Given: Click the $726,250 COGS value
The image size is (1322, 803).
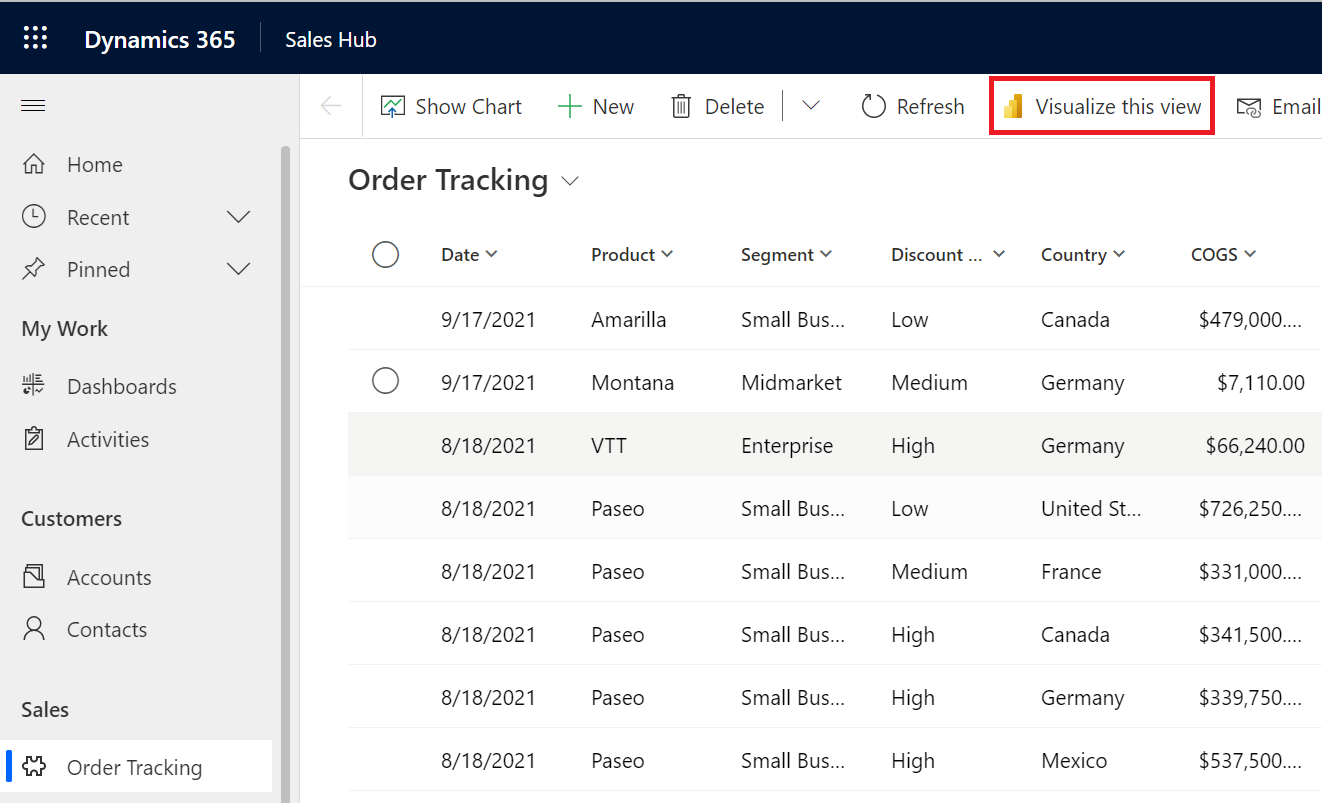Looking at the screenshot, I should (1250, 508).
